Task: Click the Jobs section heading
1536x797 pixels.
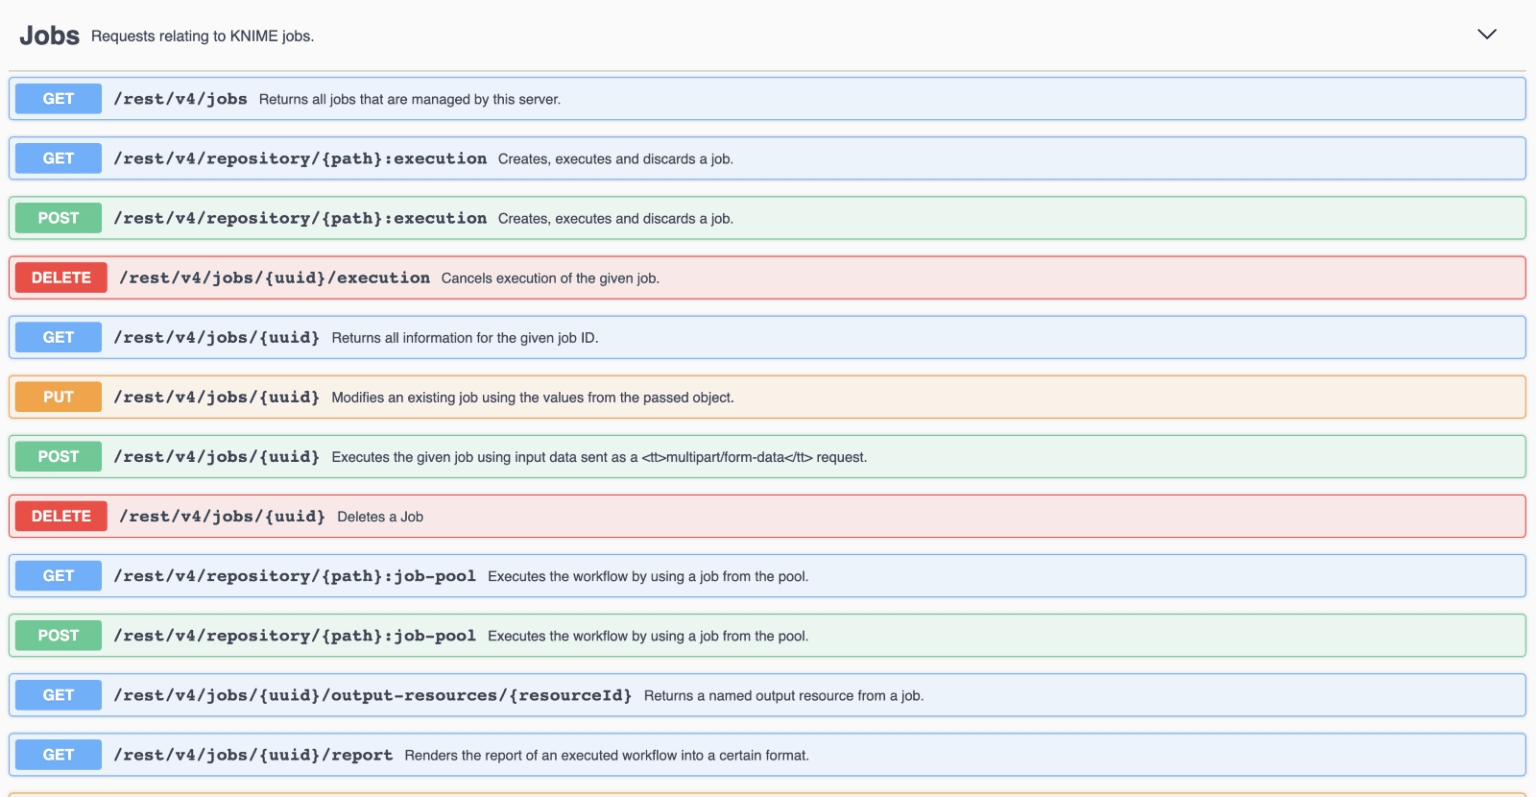Action: (49, 35)
